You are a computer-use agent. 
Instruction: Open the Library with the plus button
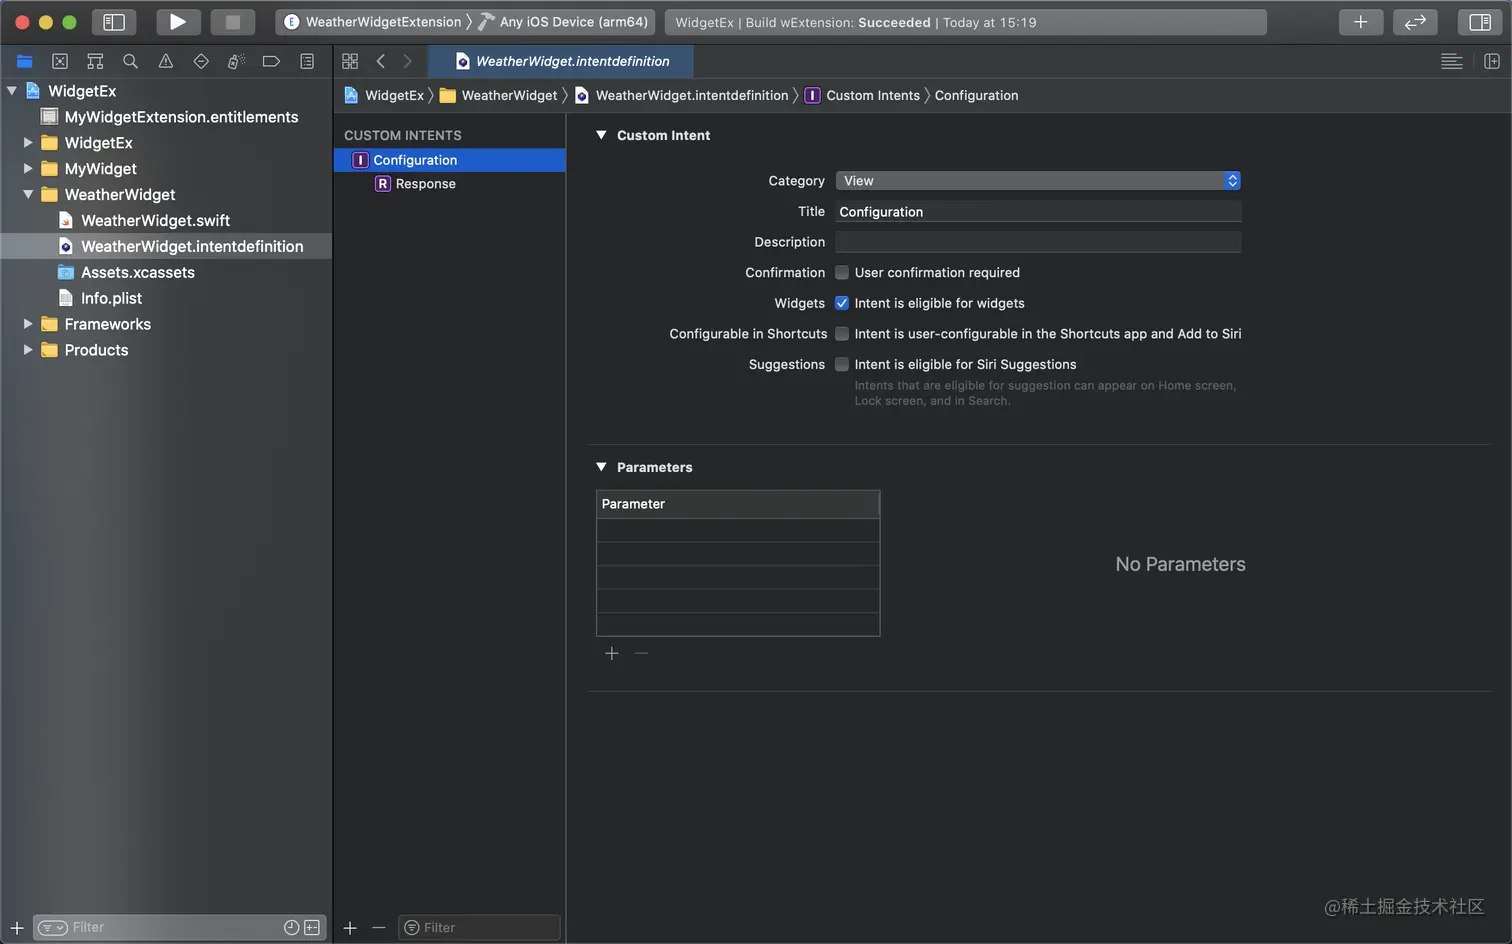point(1360,21)
